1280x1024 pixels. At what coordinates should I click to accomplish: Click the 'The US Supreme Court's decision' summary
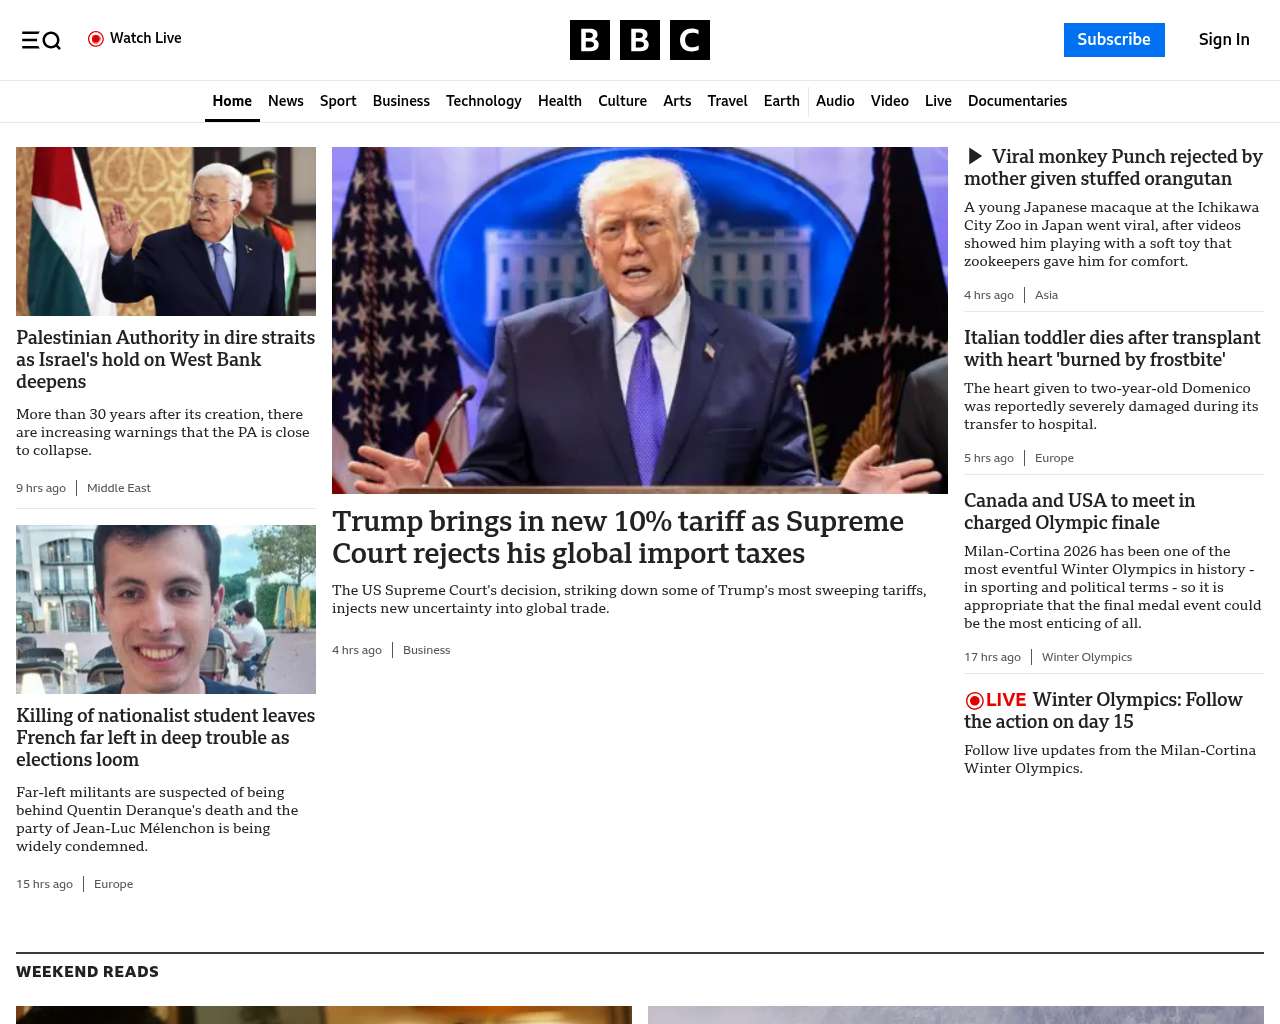click(x=629, y=599)
